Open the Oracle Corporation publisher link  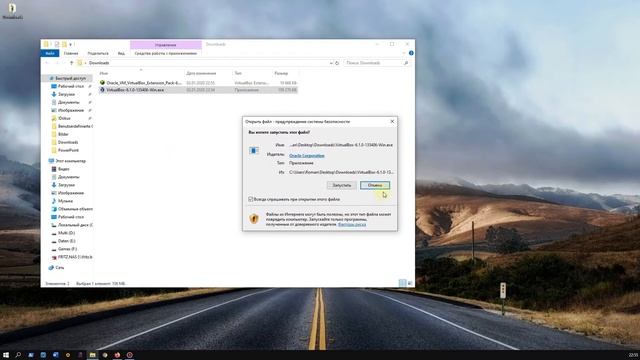point(307,156)
